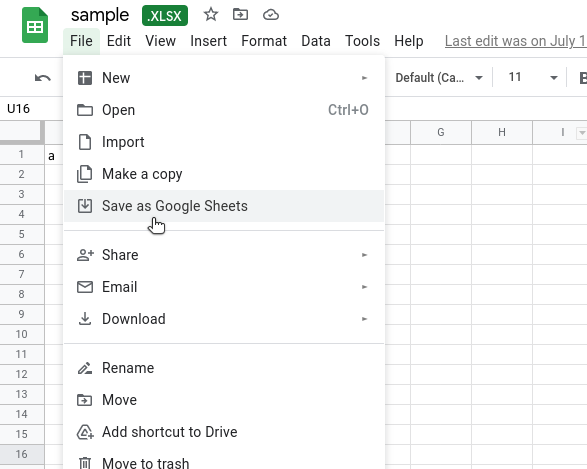Viewport: 587px width, 469px height.
Task: Open the Default (Ca... font dropdown
Action: click(439, 78)
